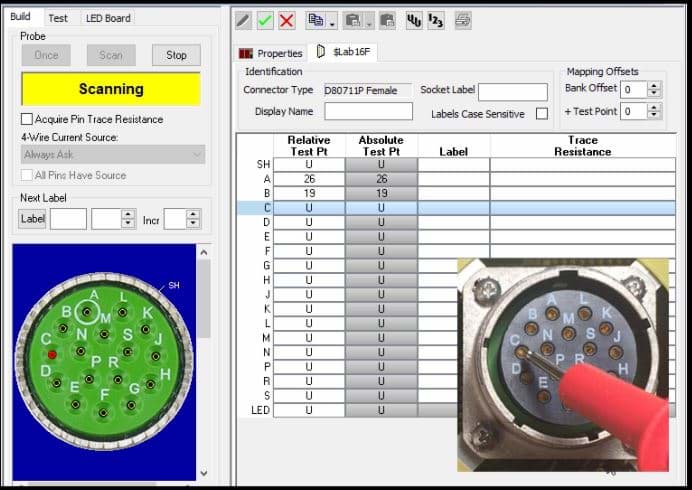
Task: Toggle Labels Case Sensitive checkbox
Action: (541, 114)
